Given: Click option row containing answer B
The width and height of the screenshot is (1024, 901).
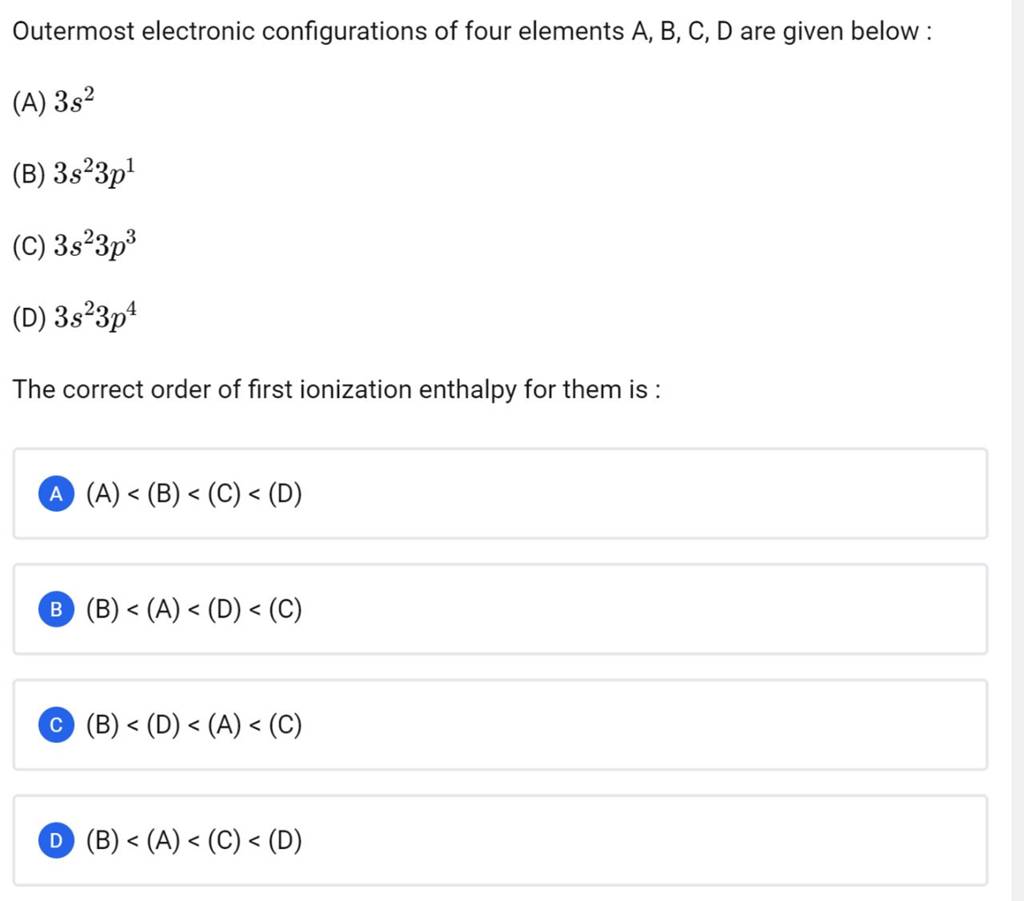Looking at the screenshot, I should click(x=498, y=609).
